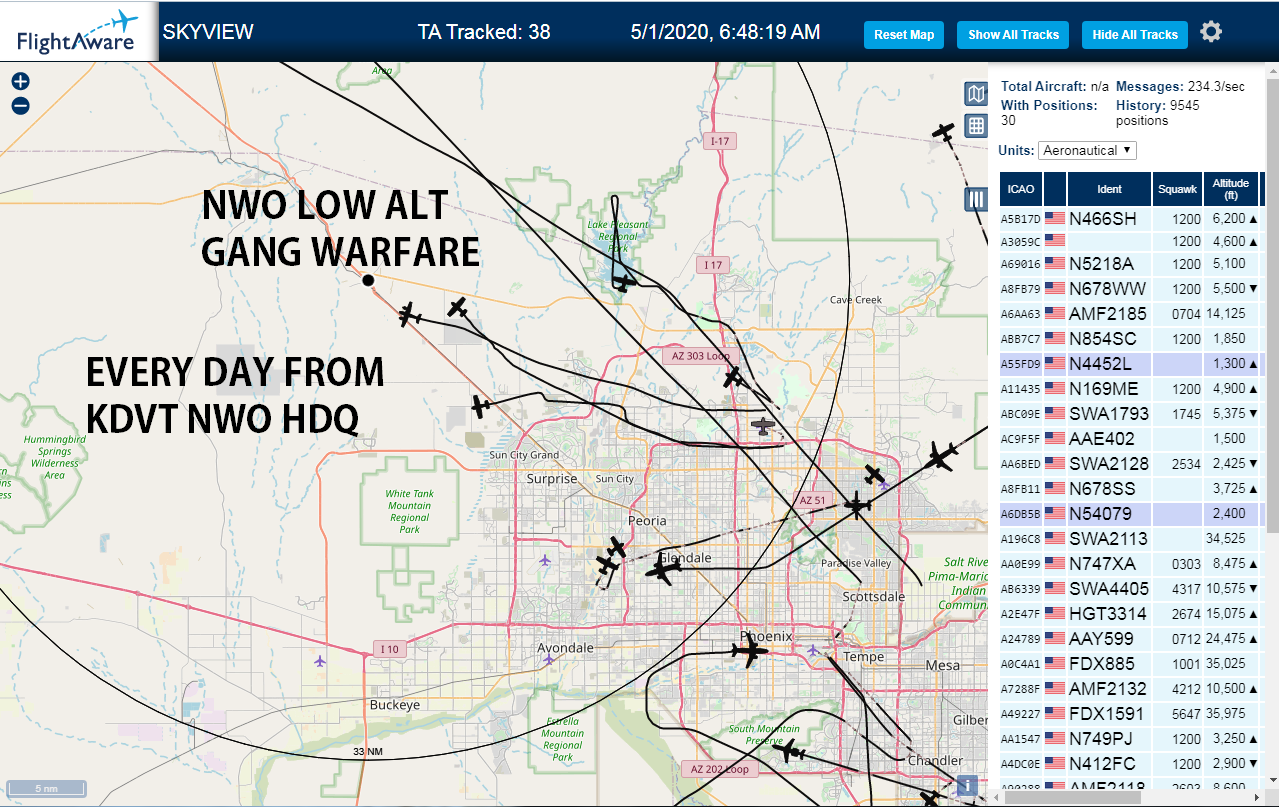
Task: Click the purple airport icon west of Buckeye
Action: 320,660
